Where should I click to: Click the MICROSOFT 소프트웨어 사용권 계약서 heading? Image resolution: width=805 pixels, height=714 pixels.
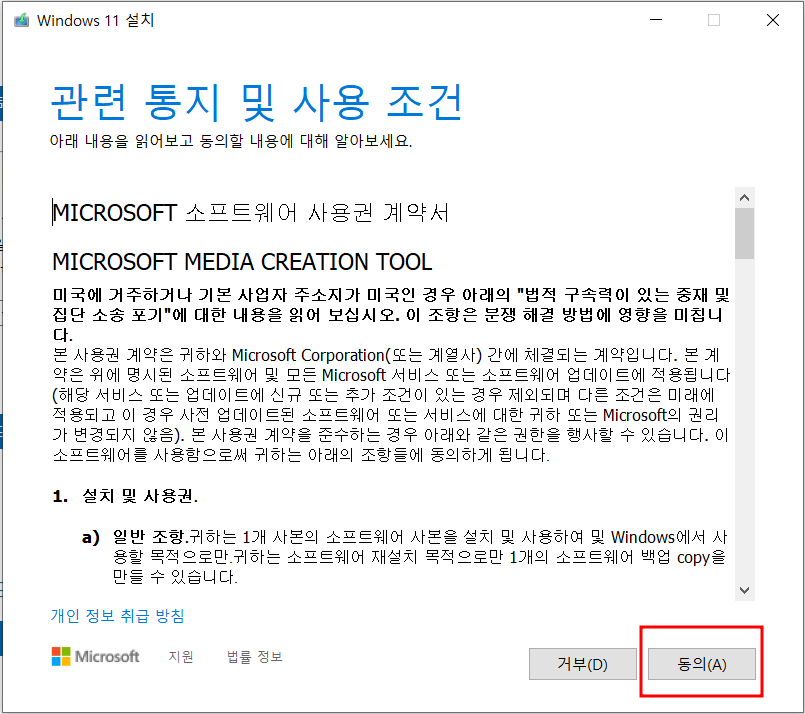[x=251, y=213]
